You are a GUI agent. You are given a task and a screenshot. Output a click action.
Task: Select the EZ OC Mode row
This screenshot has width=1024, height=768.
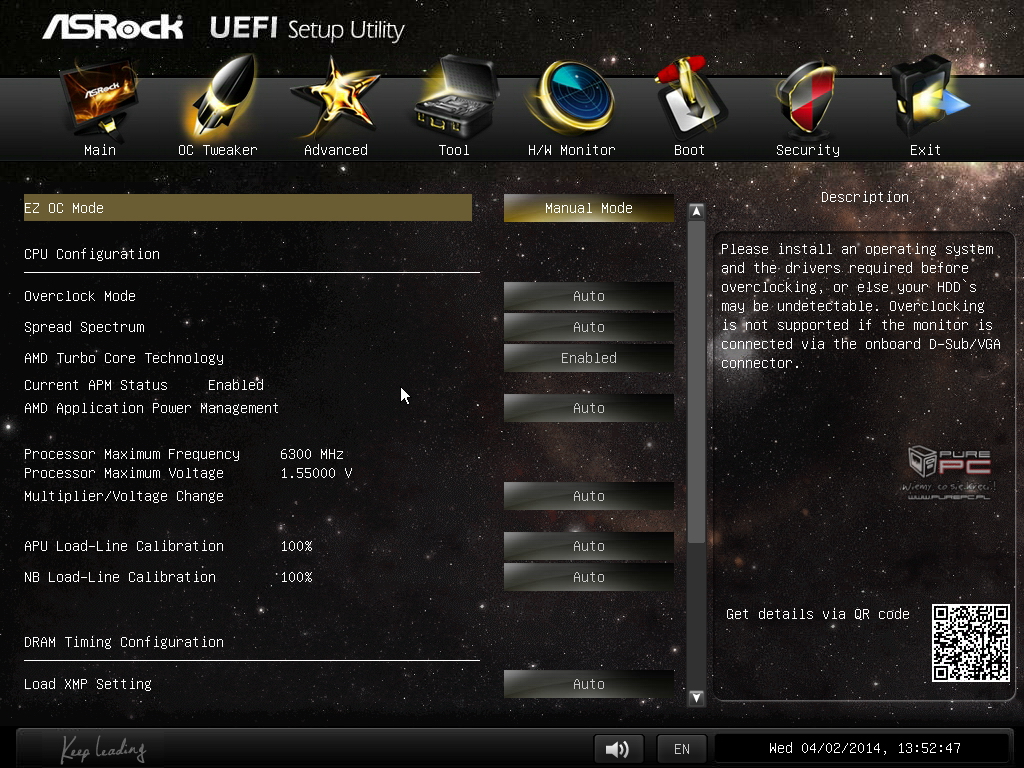tap(248, 208)
